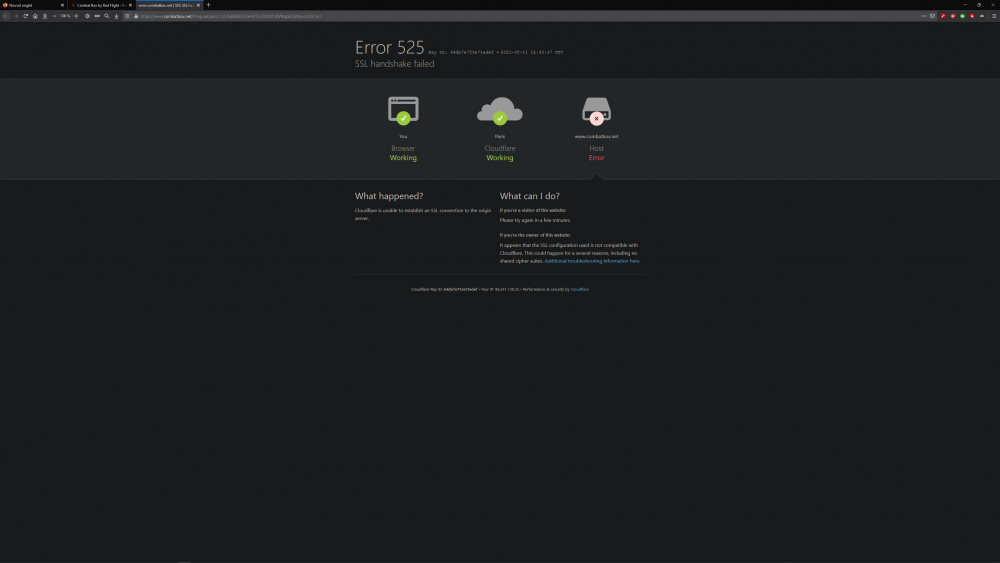Click the red square extension icon
The width and height of the screenshot is (1000, 563).
943,16
